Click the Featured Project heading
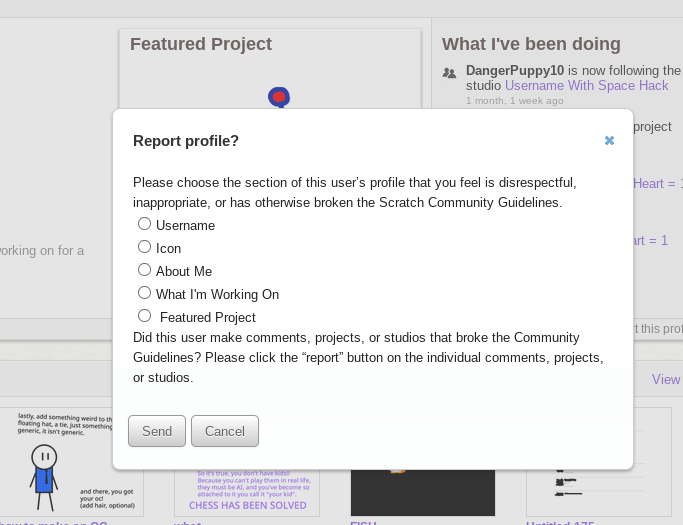The height and width of the screenshot is (525, 683). [x=201, y=44]
